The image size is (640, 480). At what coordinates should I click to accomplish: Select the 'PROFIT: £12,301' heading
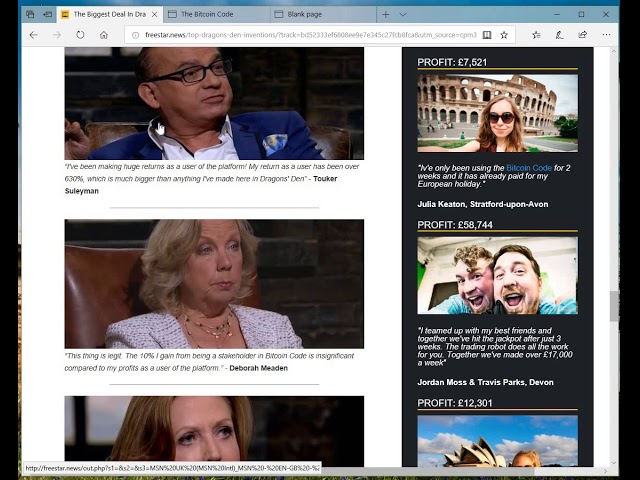pos(455,403)
